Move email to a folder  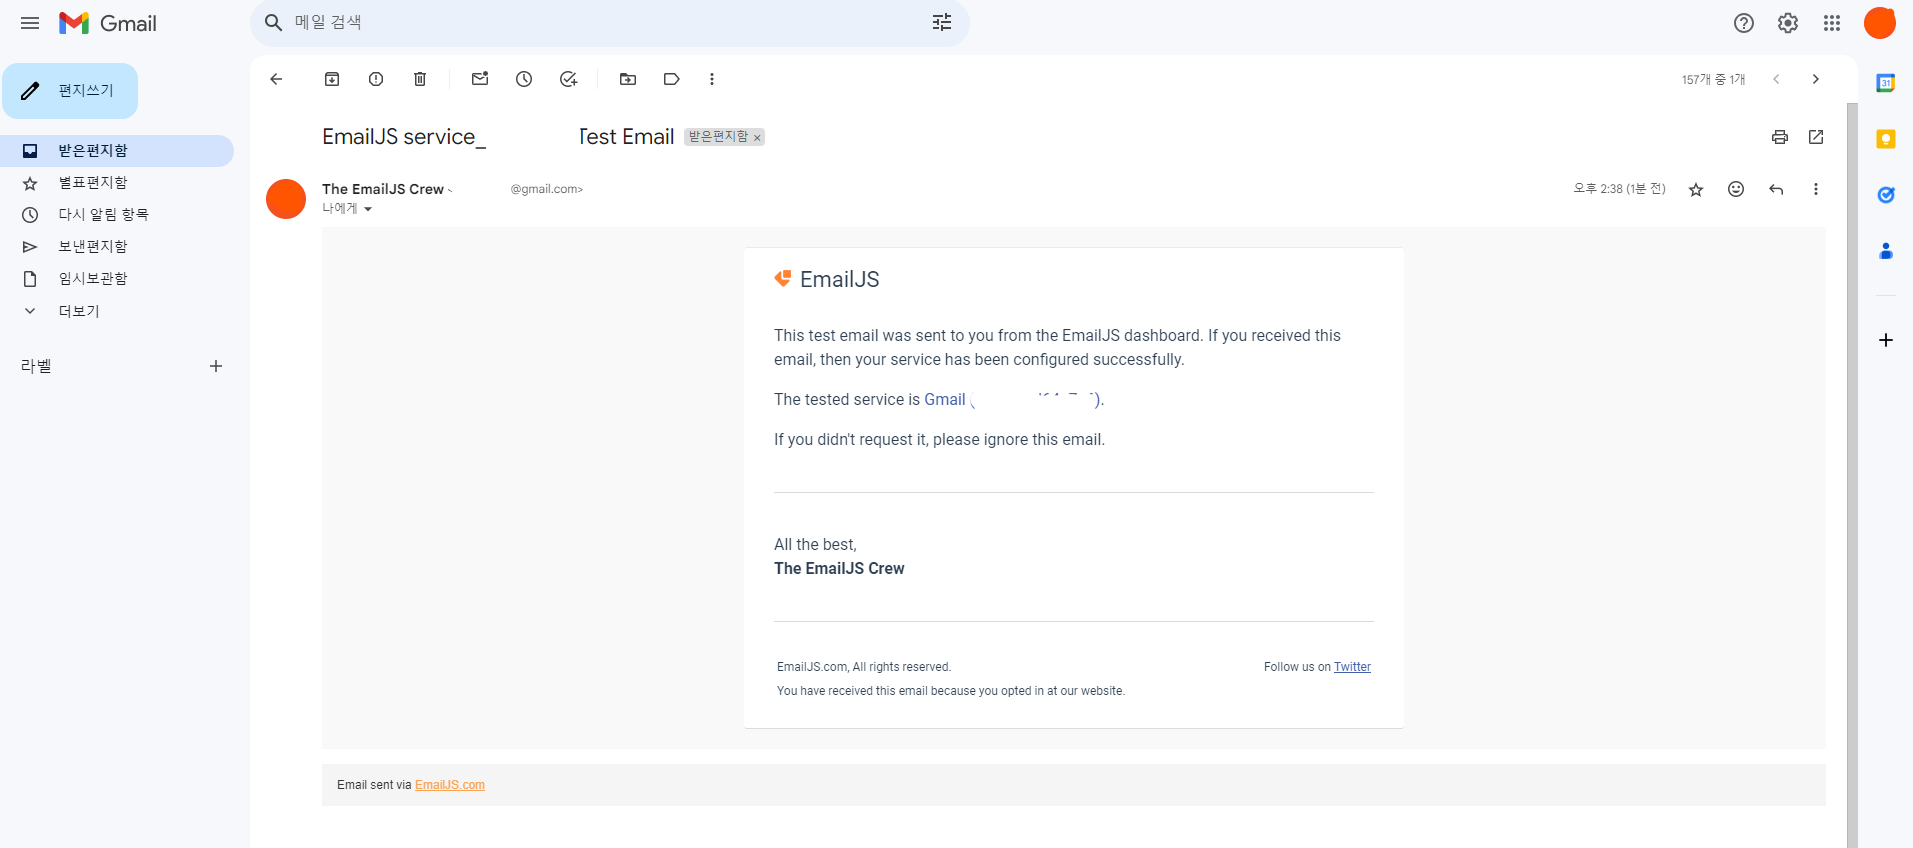click(x=628, y=79)
